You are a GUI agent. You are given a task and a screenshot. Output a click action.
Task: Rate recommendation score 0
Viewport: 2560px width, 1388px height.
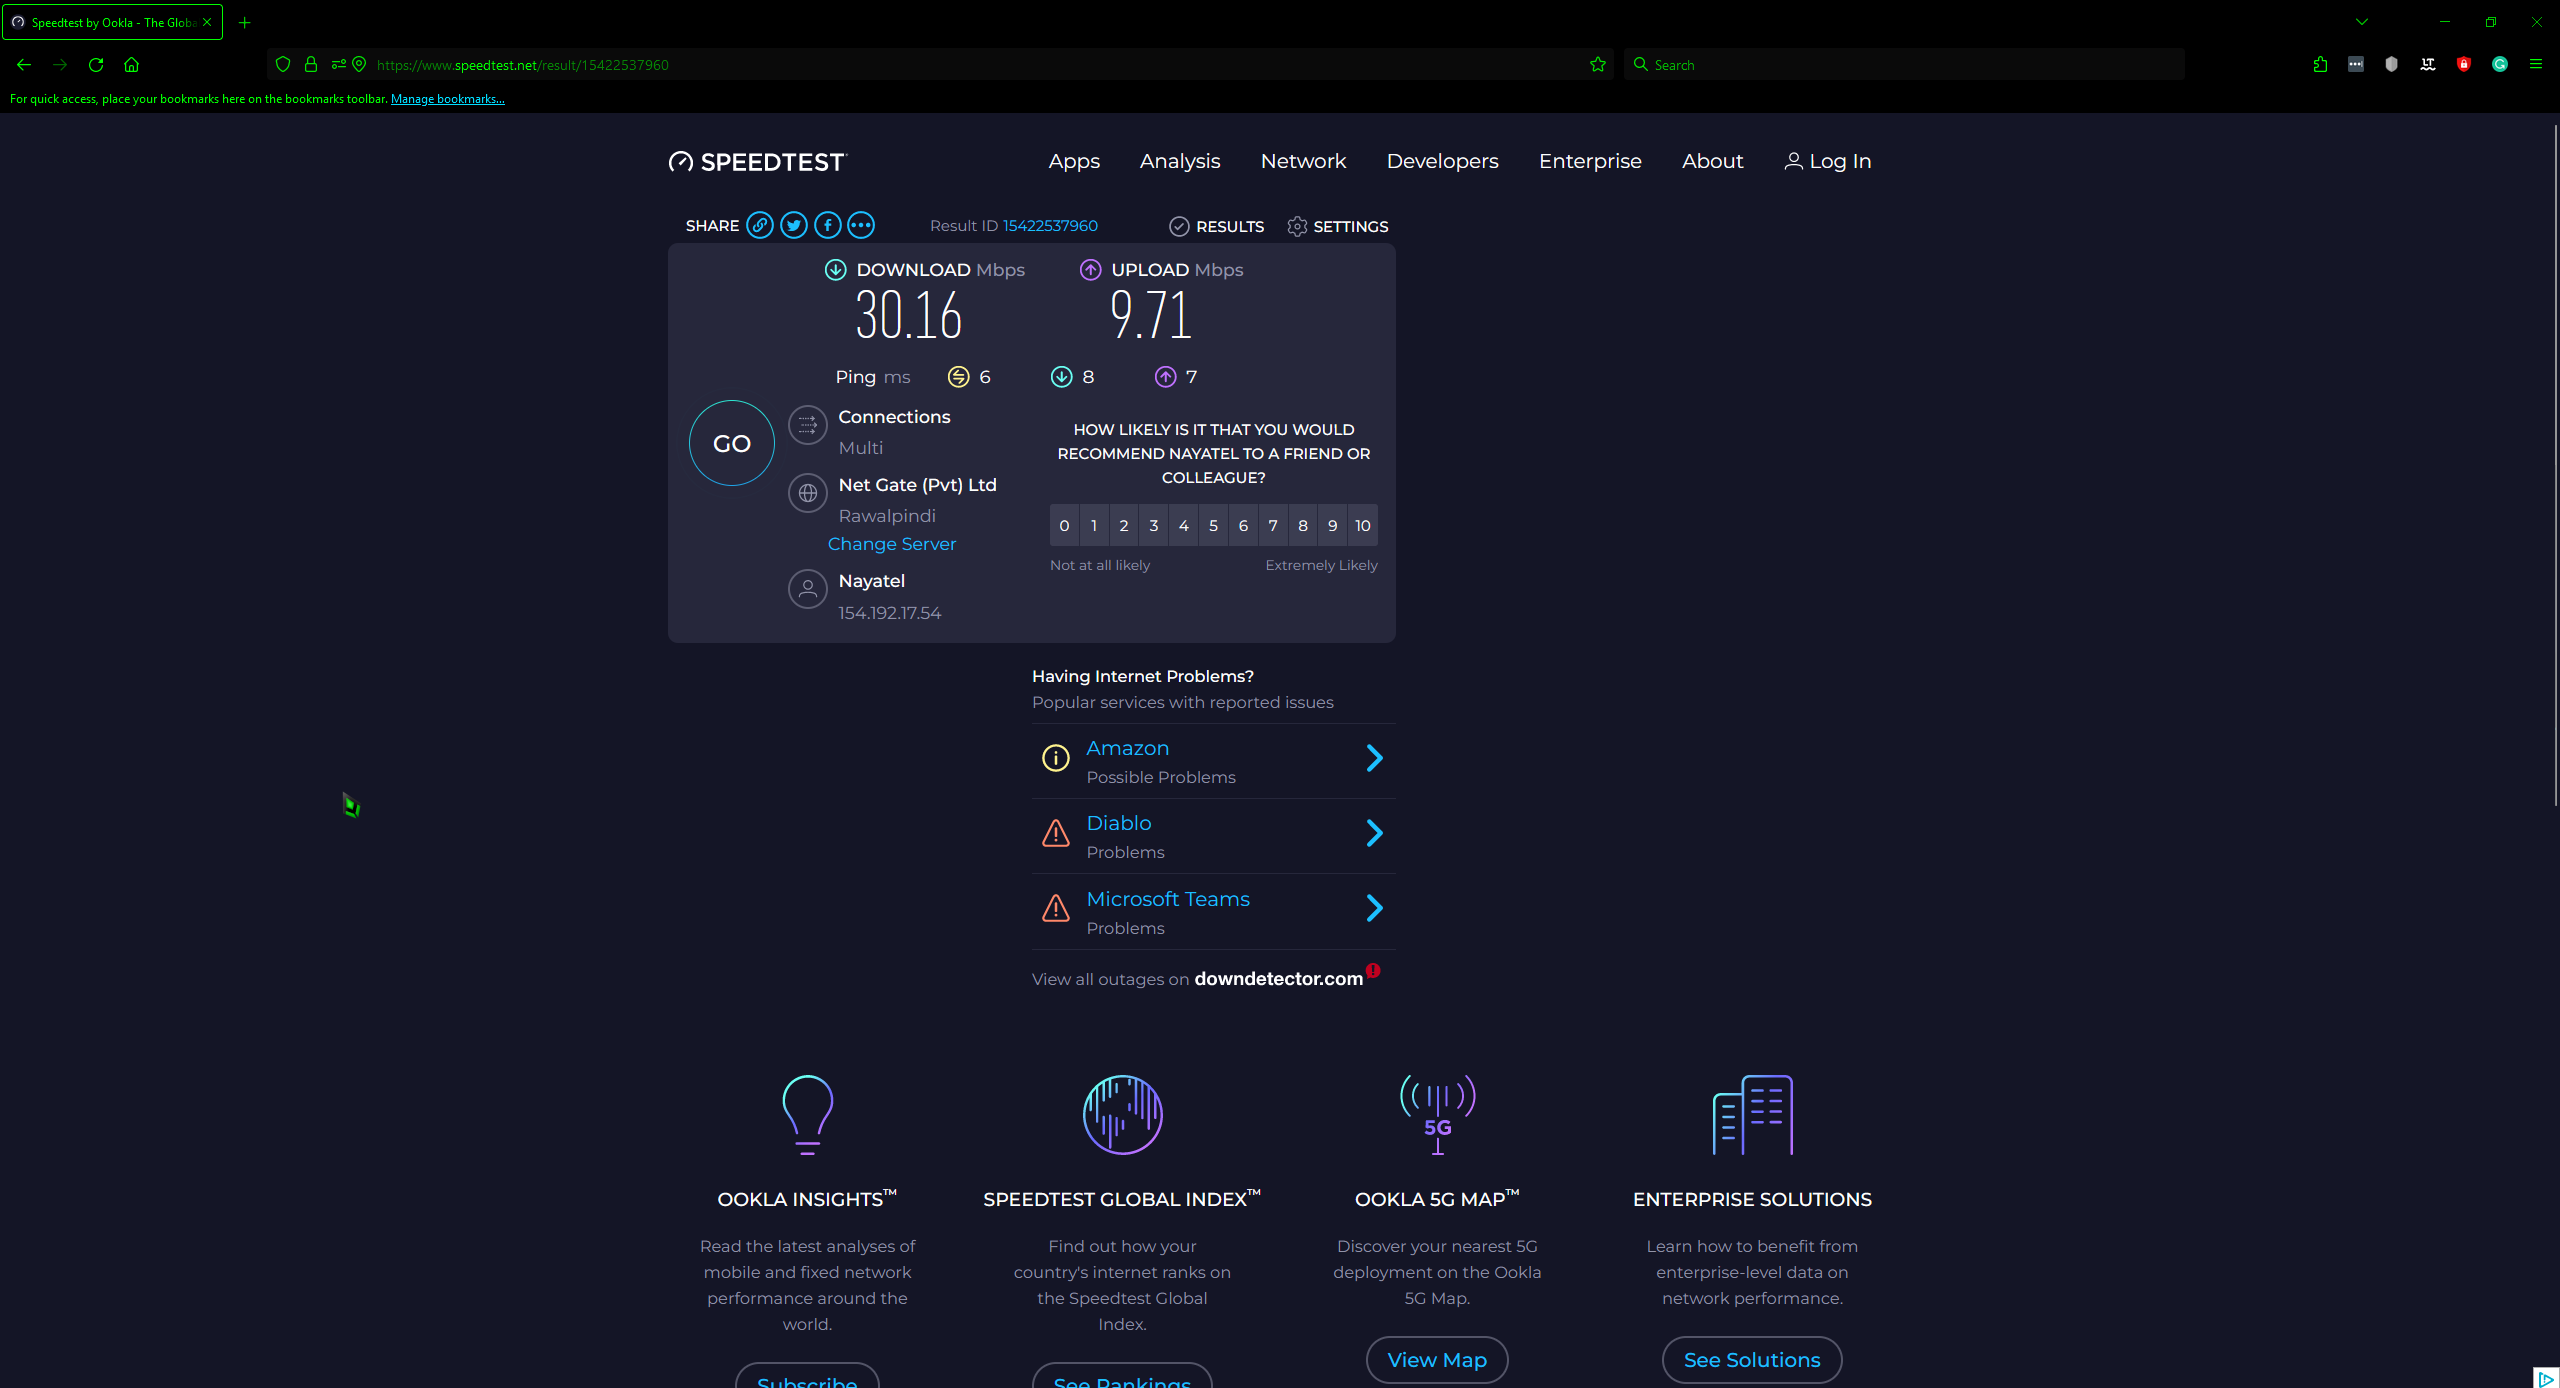pyautogui.click(x=1064, y=525)
